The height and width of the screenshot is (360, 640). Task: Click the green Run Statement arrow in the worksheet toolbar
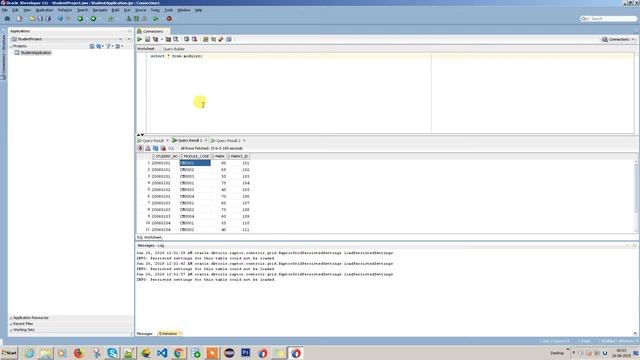click(140, 39)
